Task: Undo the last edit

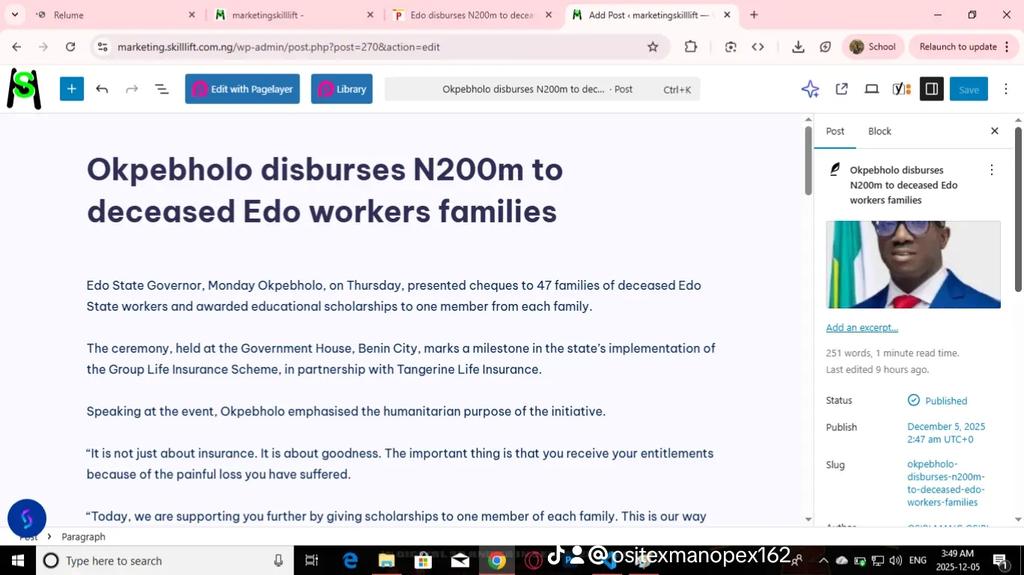Action: (x=102, y=89)
